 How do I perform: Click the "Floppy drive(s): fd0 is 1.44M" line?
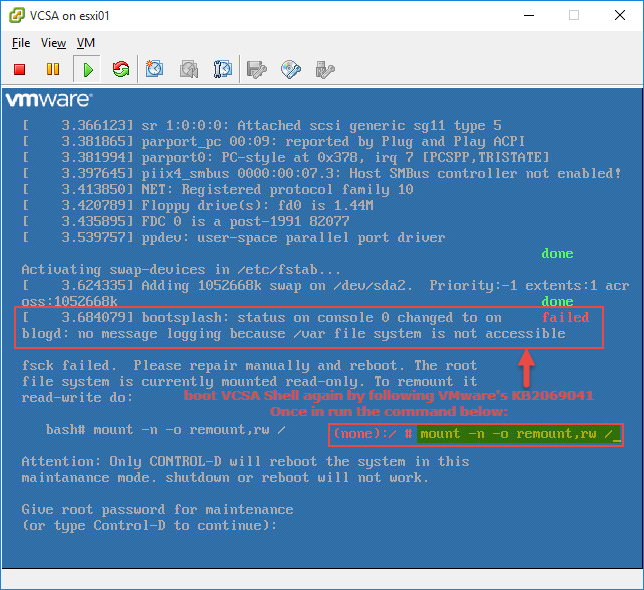(198, 205)
